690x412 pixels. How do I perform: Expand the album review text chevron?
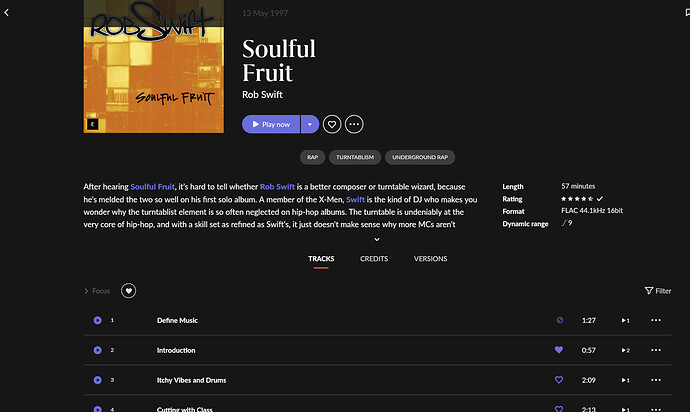[x=377, y=239]
